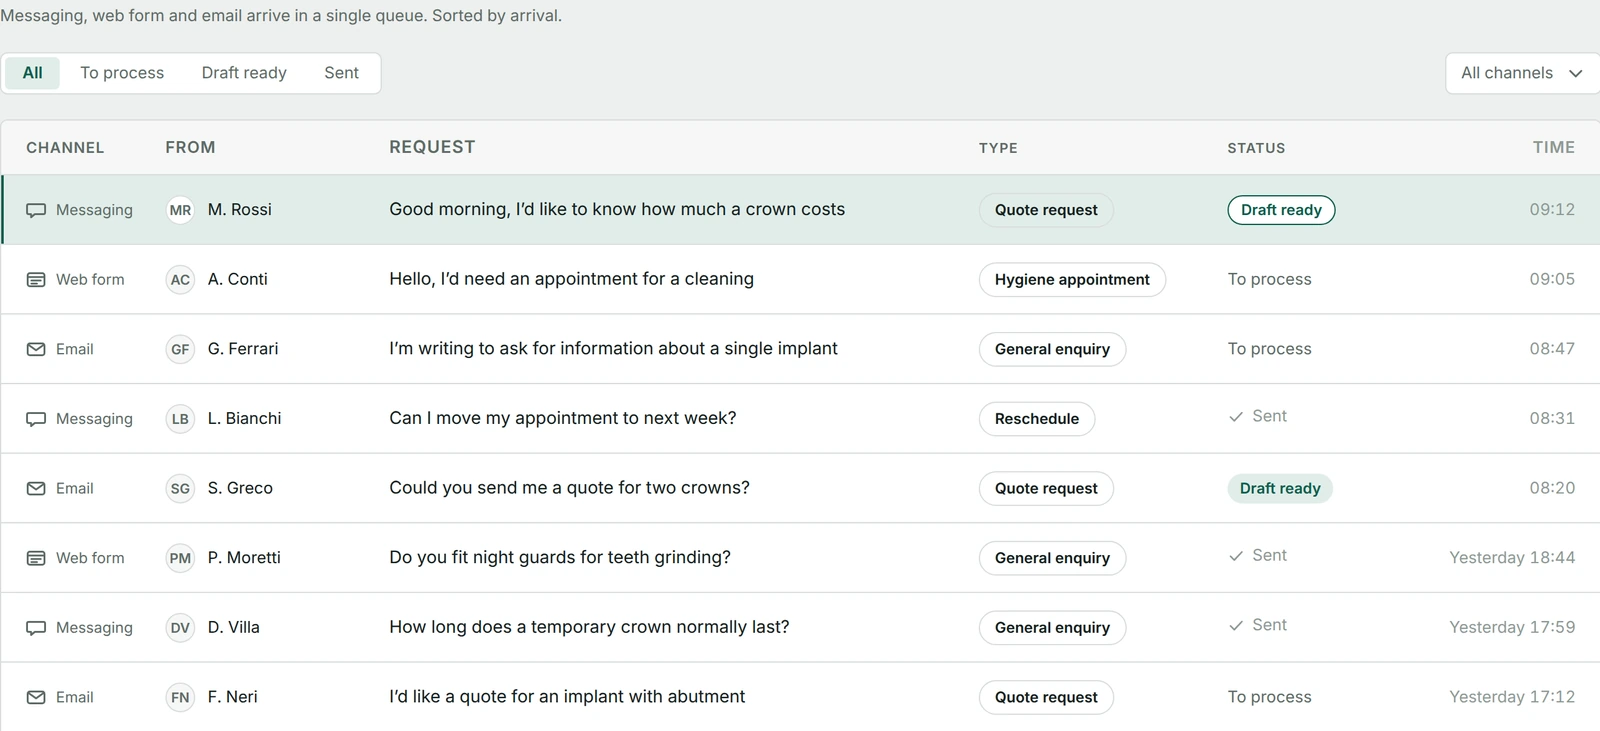Click the Messaging chat icon for M. Rossi
Image resolution: width=1600 pixels, height=731 pixels.
tap(36, 210)
